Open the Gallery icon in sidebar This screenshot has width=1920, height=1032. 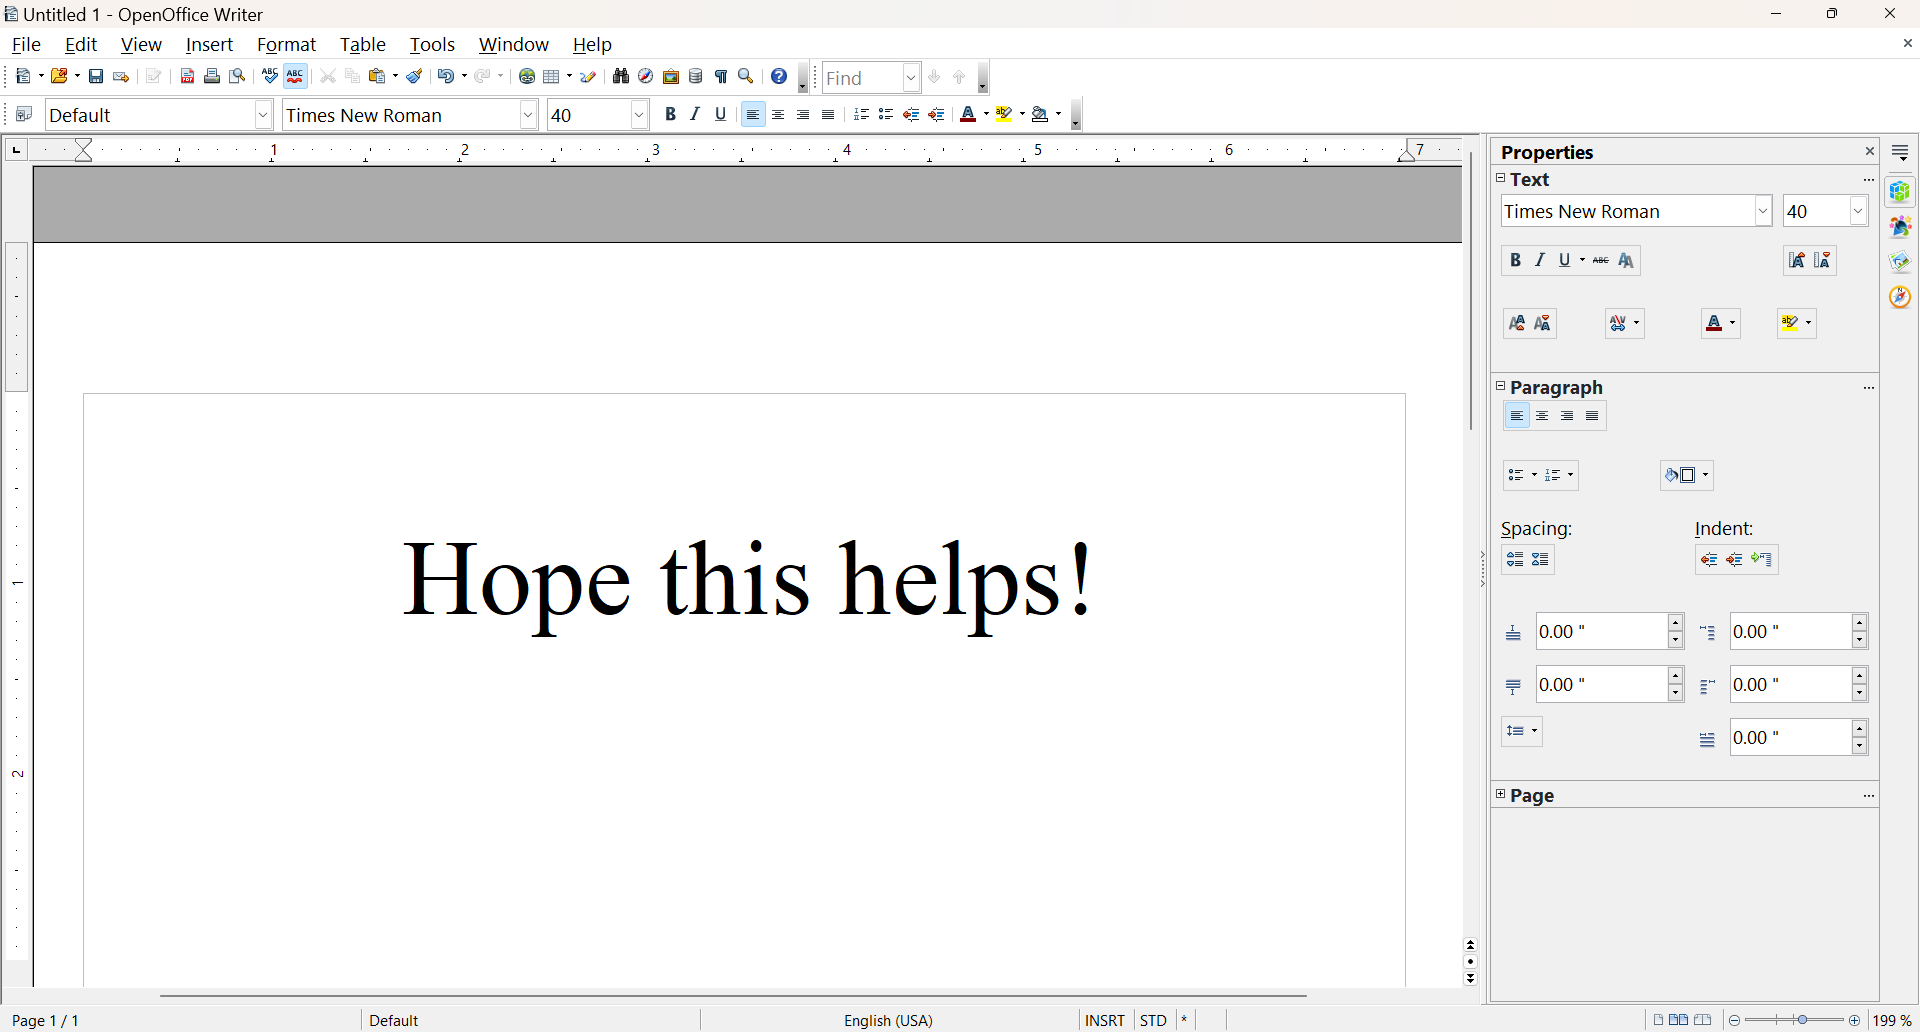pos(1900,227)
